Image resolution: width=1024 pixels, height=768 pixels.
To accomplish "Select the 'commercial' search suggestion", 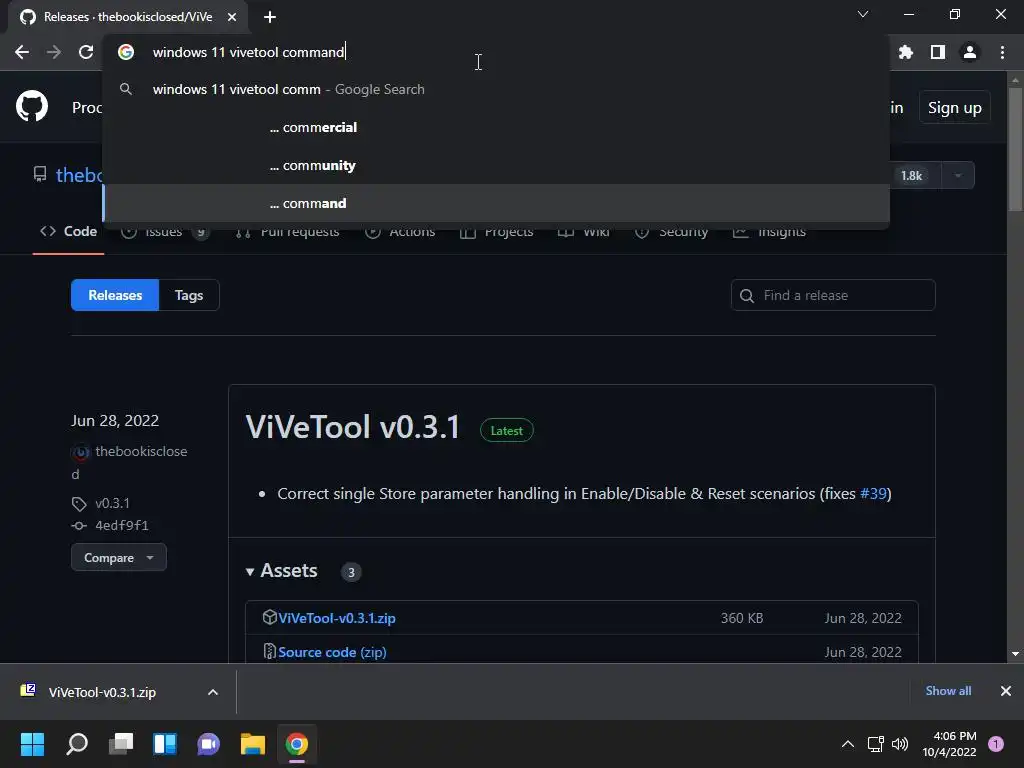I will [496, 127].
